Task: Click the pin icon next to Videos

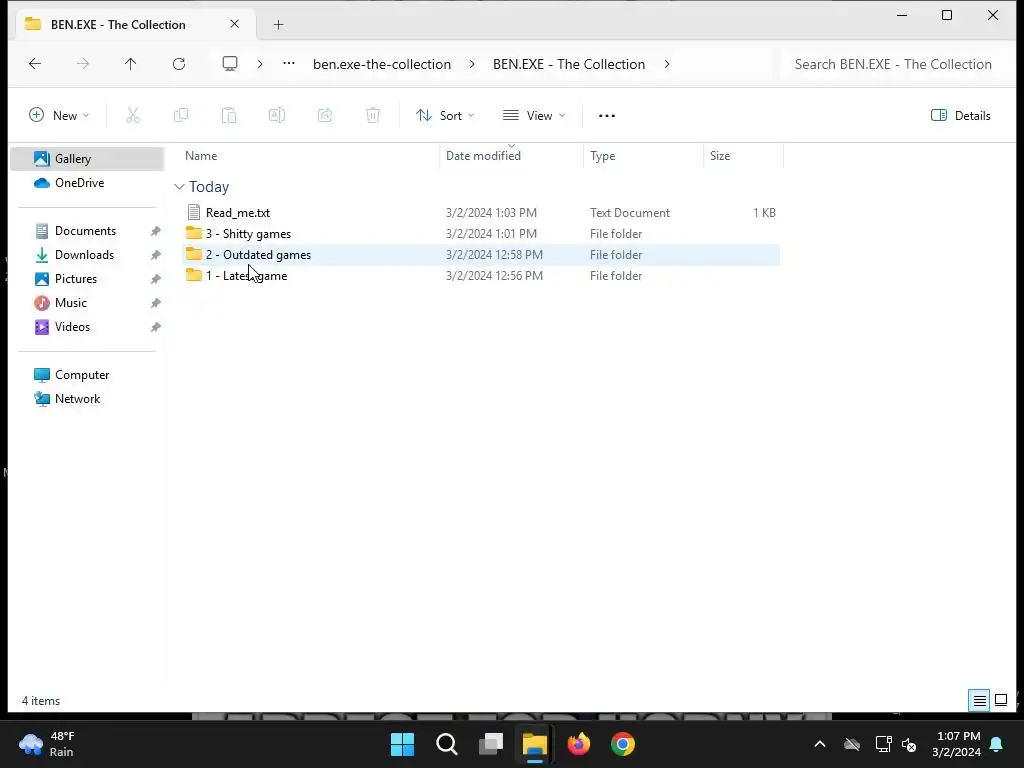Action: [x=155, y=327]
